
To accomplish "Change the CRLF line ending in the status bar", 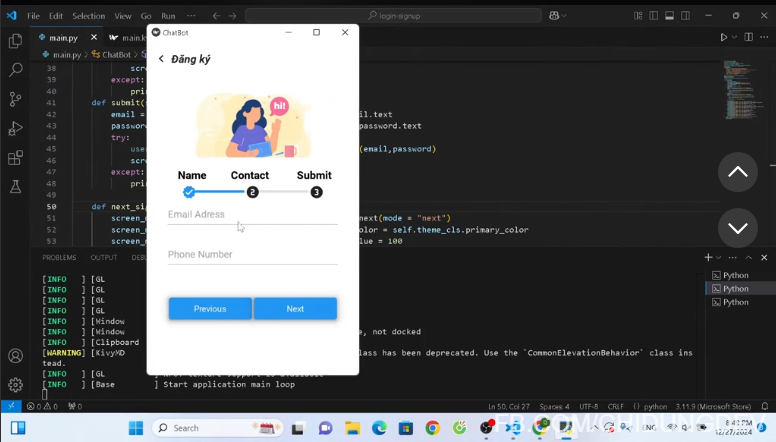I will coord(616,406).
